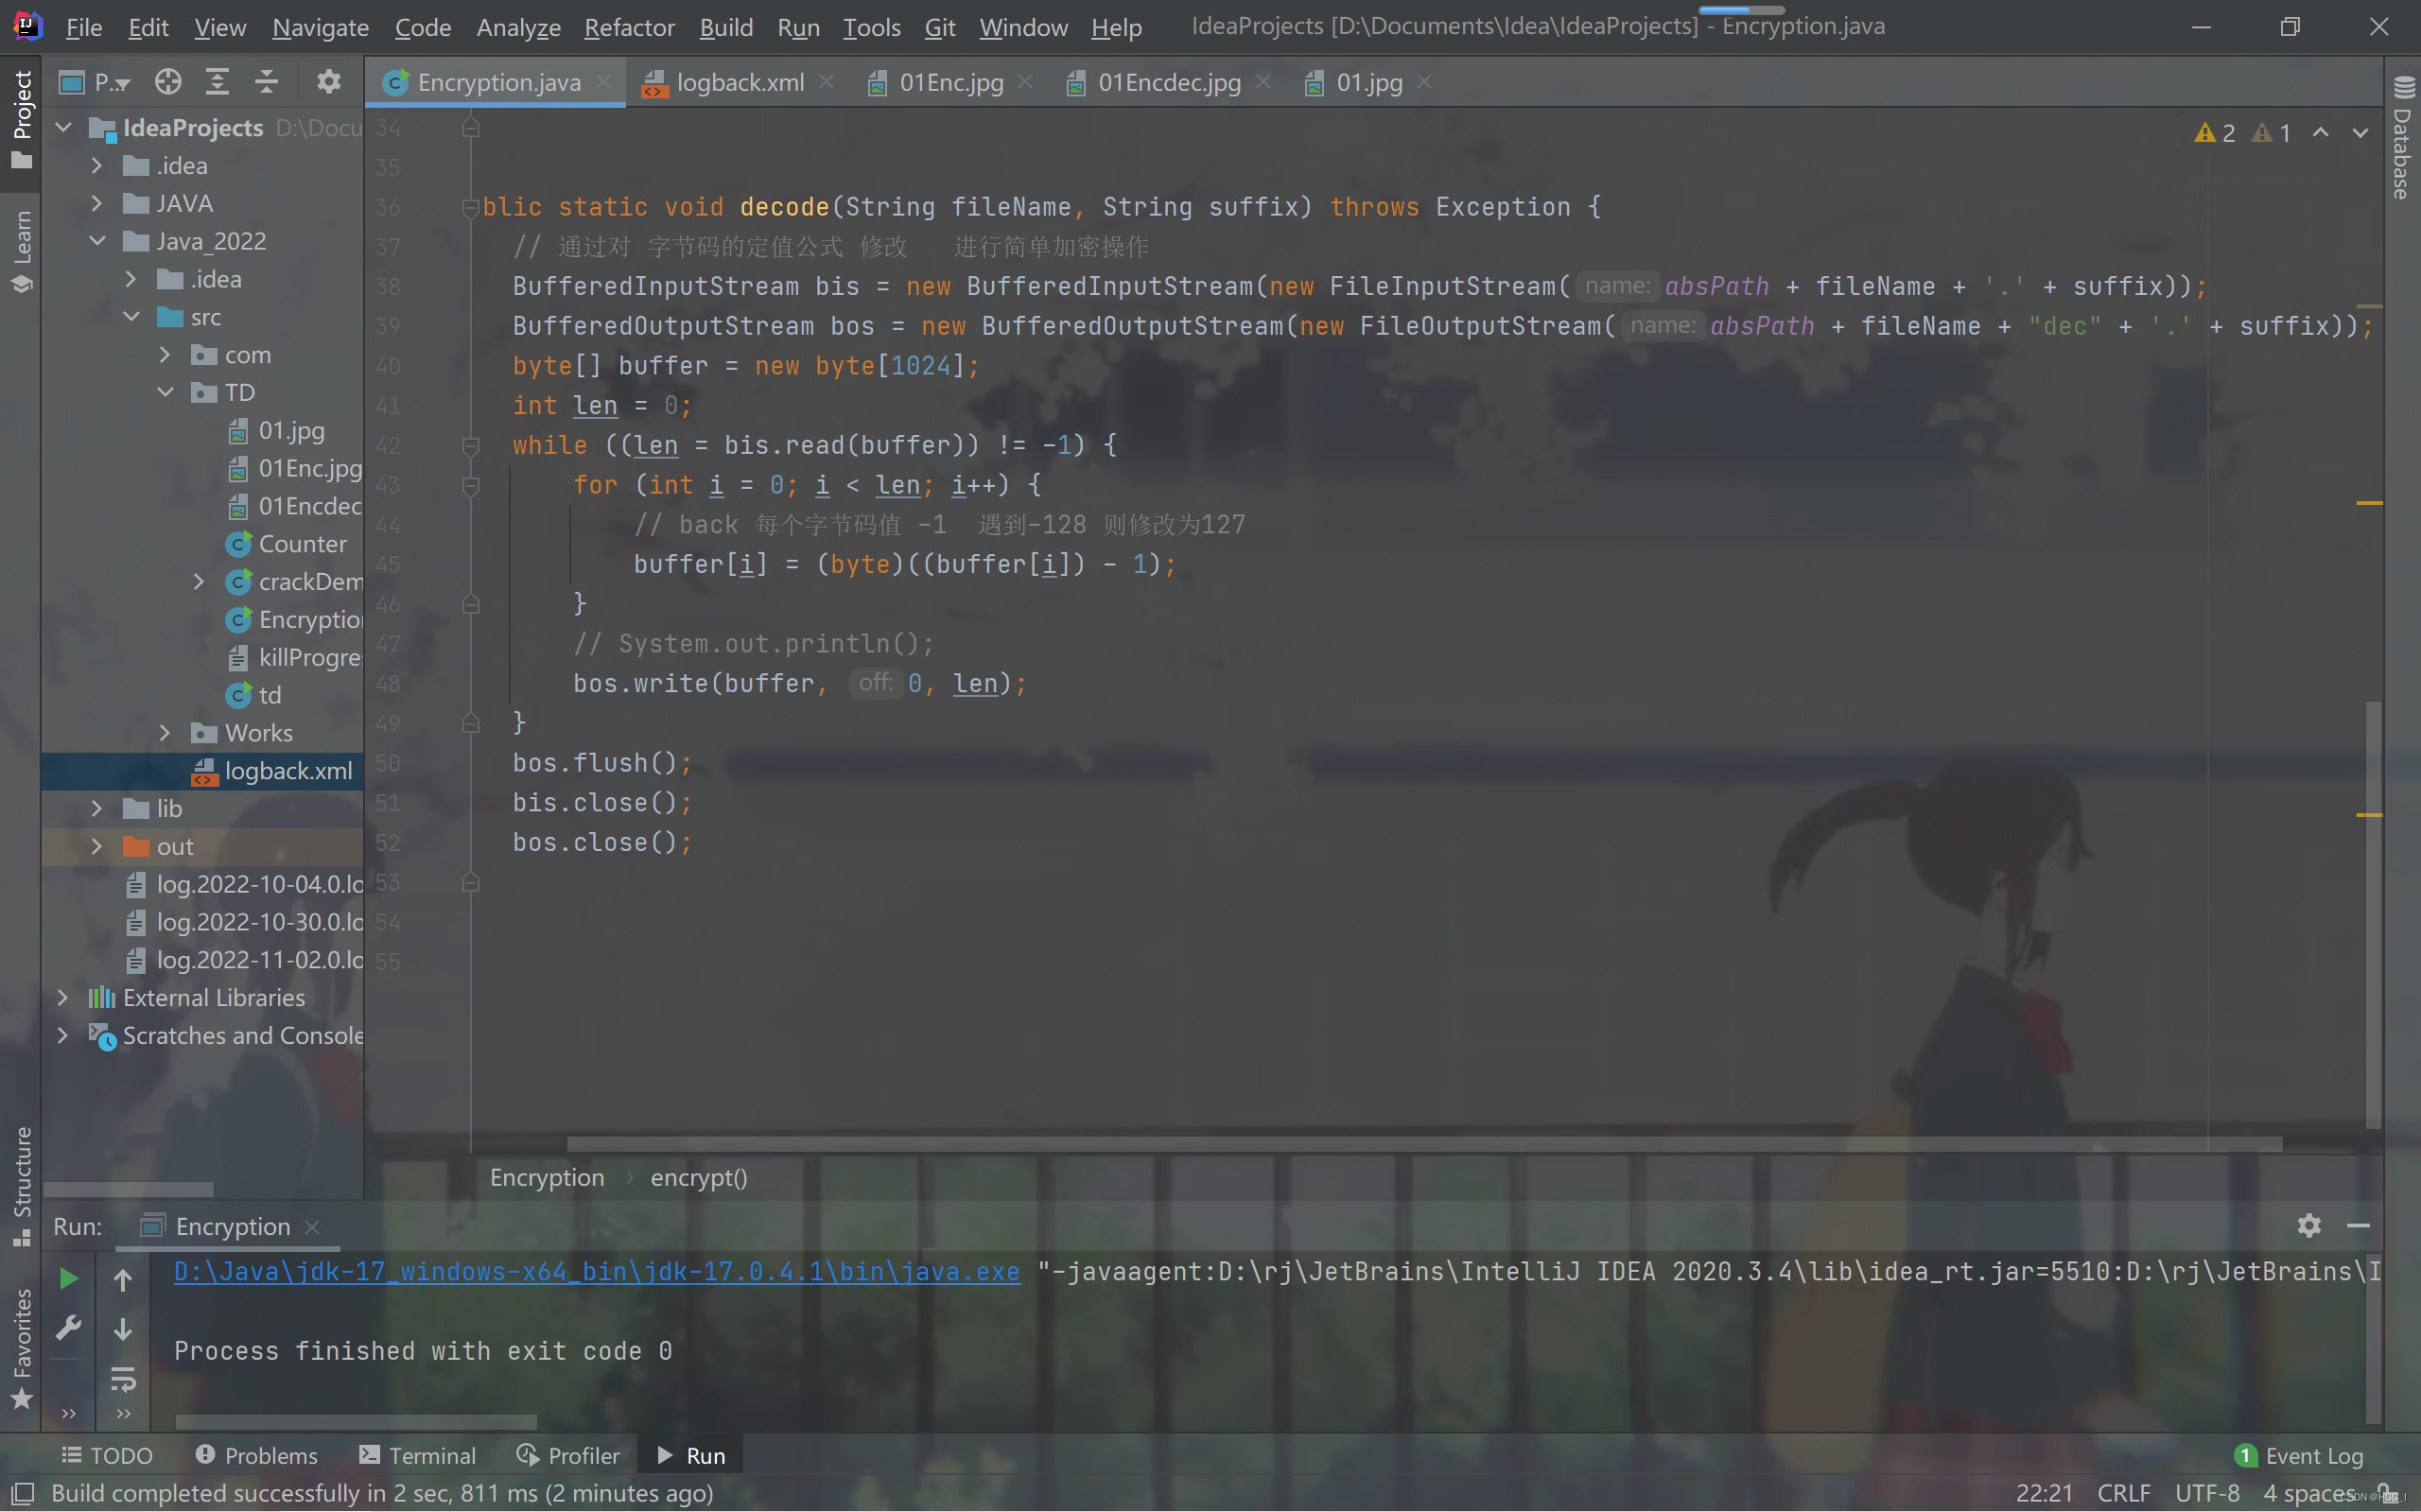Click the wrench icon in Run panel
The width and height of the screenshot is (2421, 1512).
point(68,1328)
